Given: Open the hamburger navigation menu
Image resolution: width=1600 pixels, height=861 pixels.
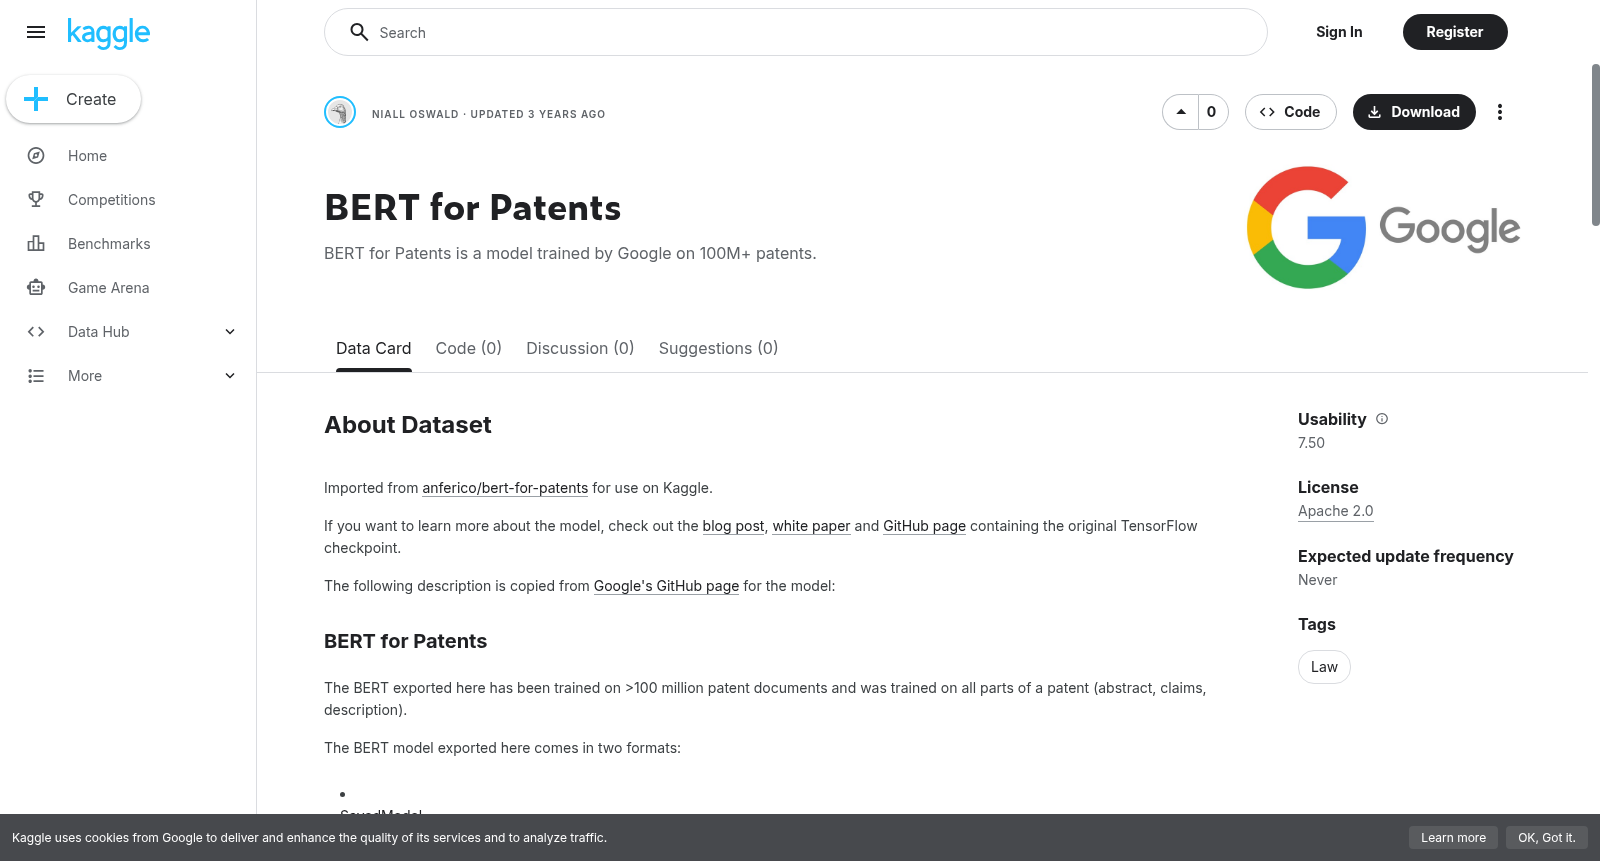Looking at the screenshot, I should click(36, 32).
